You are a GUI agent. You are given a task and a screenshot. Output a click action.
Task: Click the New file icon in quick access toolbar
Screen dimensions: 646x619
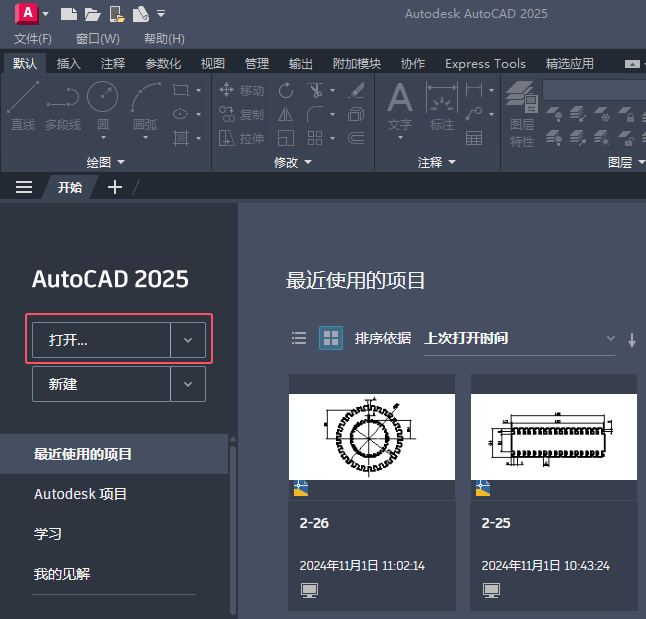pyautogui.click(x=69, y=14)
